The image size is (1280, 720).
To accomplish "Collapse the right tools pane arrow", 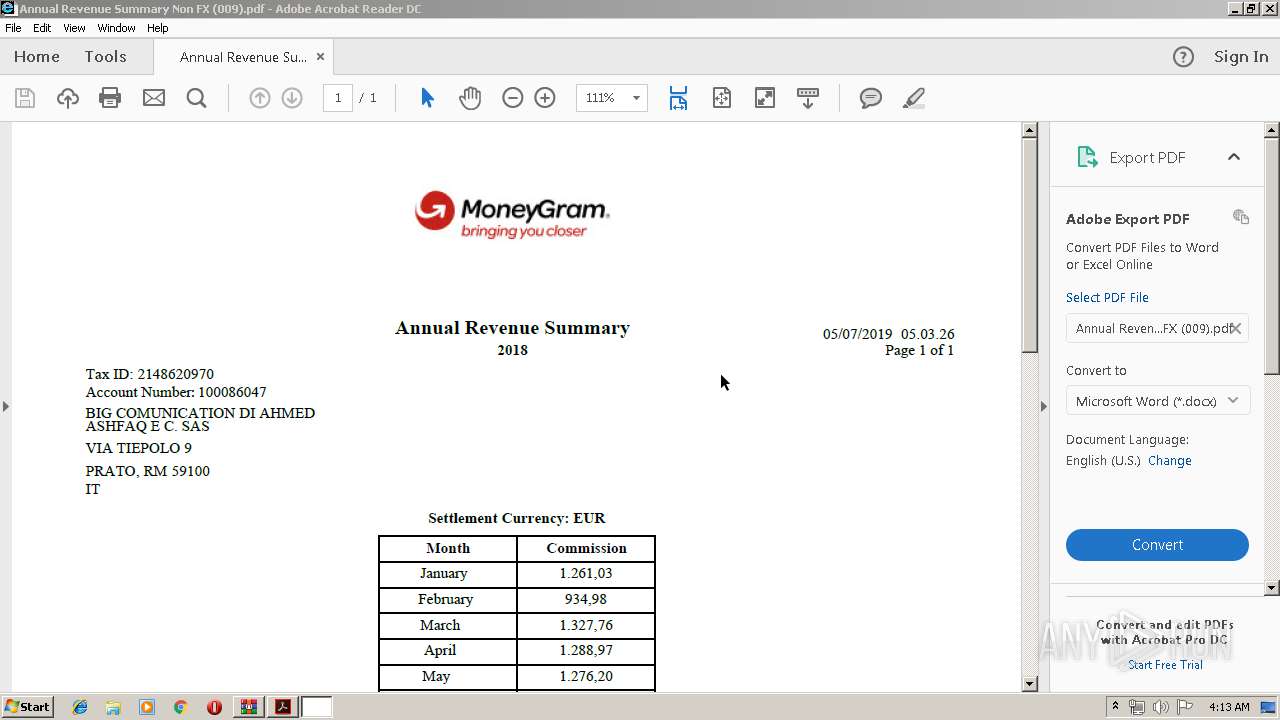I will click(x=1044, y=406).
